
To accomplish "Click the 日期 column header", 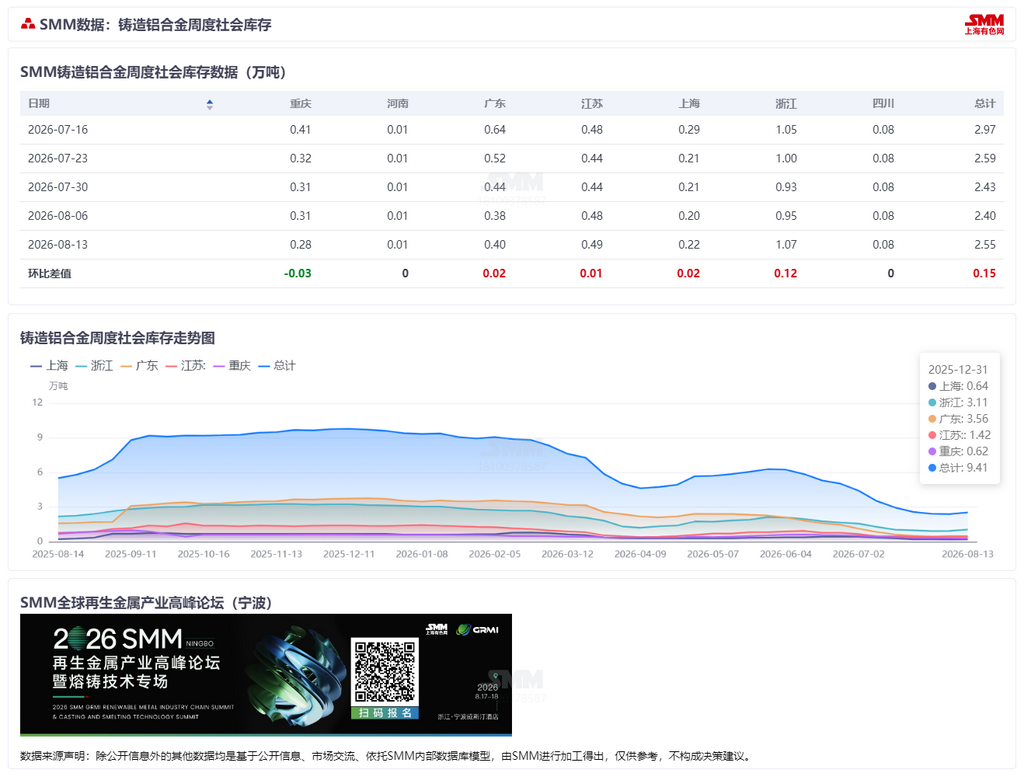I will (x=39, y=103).
